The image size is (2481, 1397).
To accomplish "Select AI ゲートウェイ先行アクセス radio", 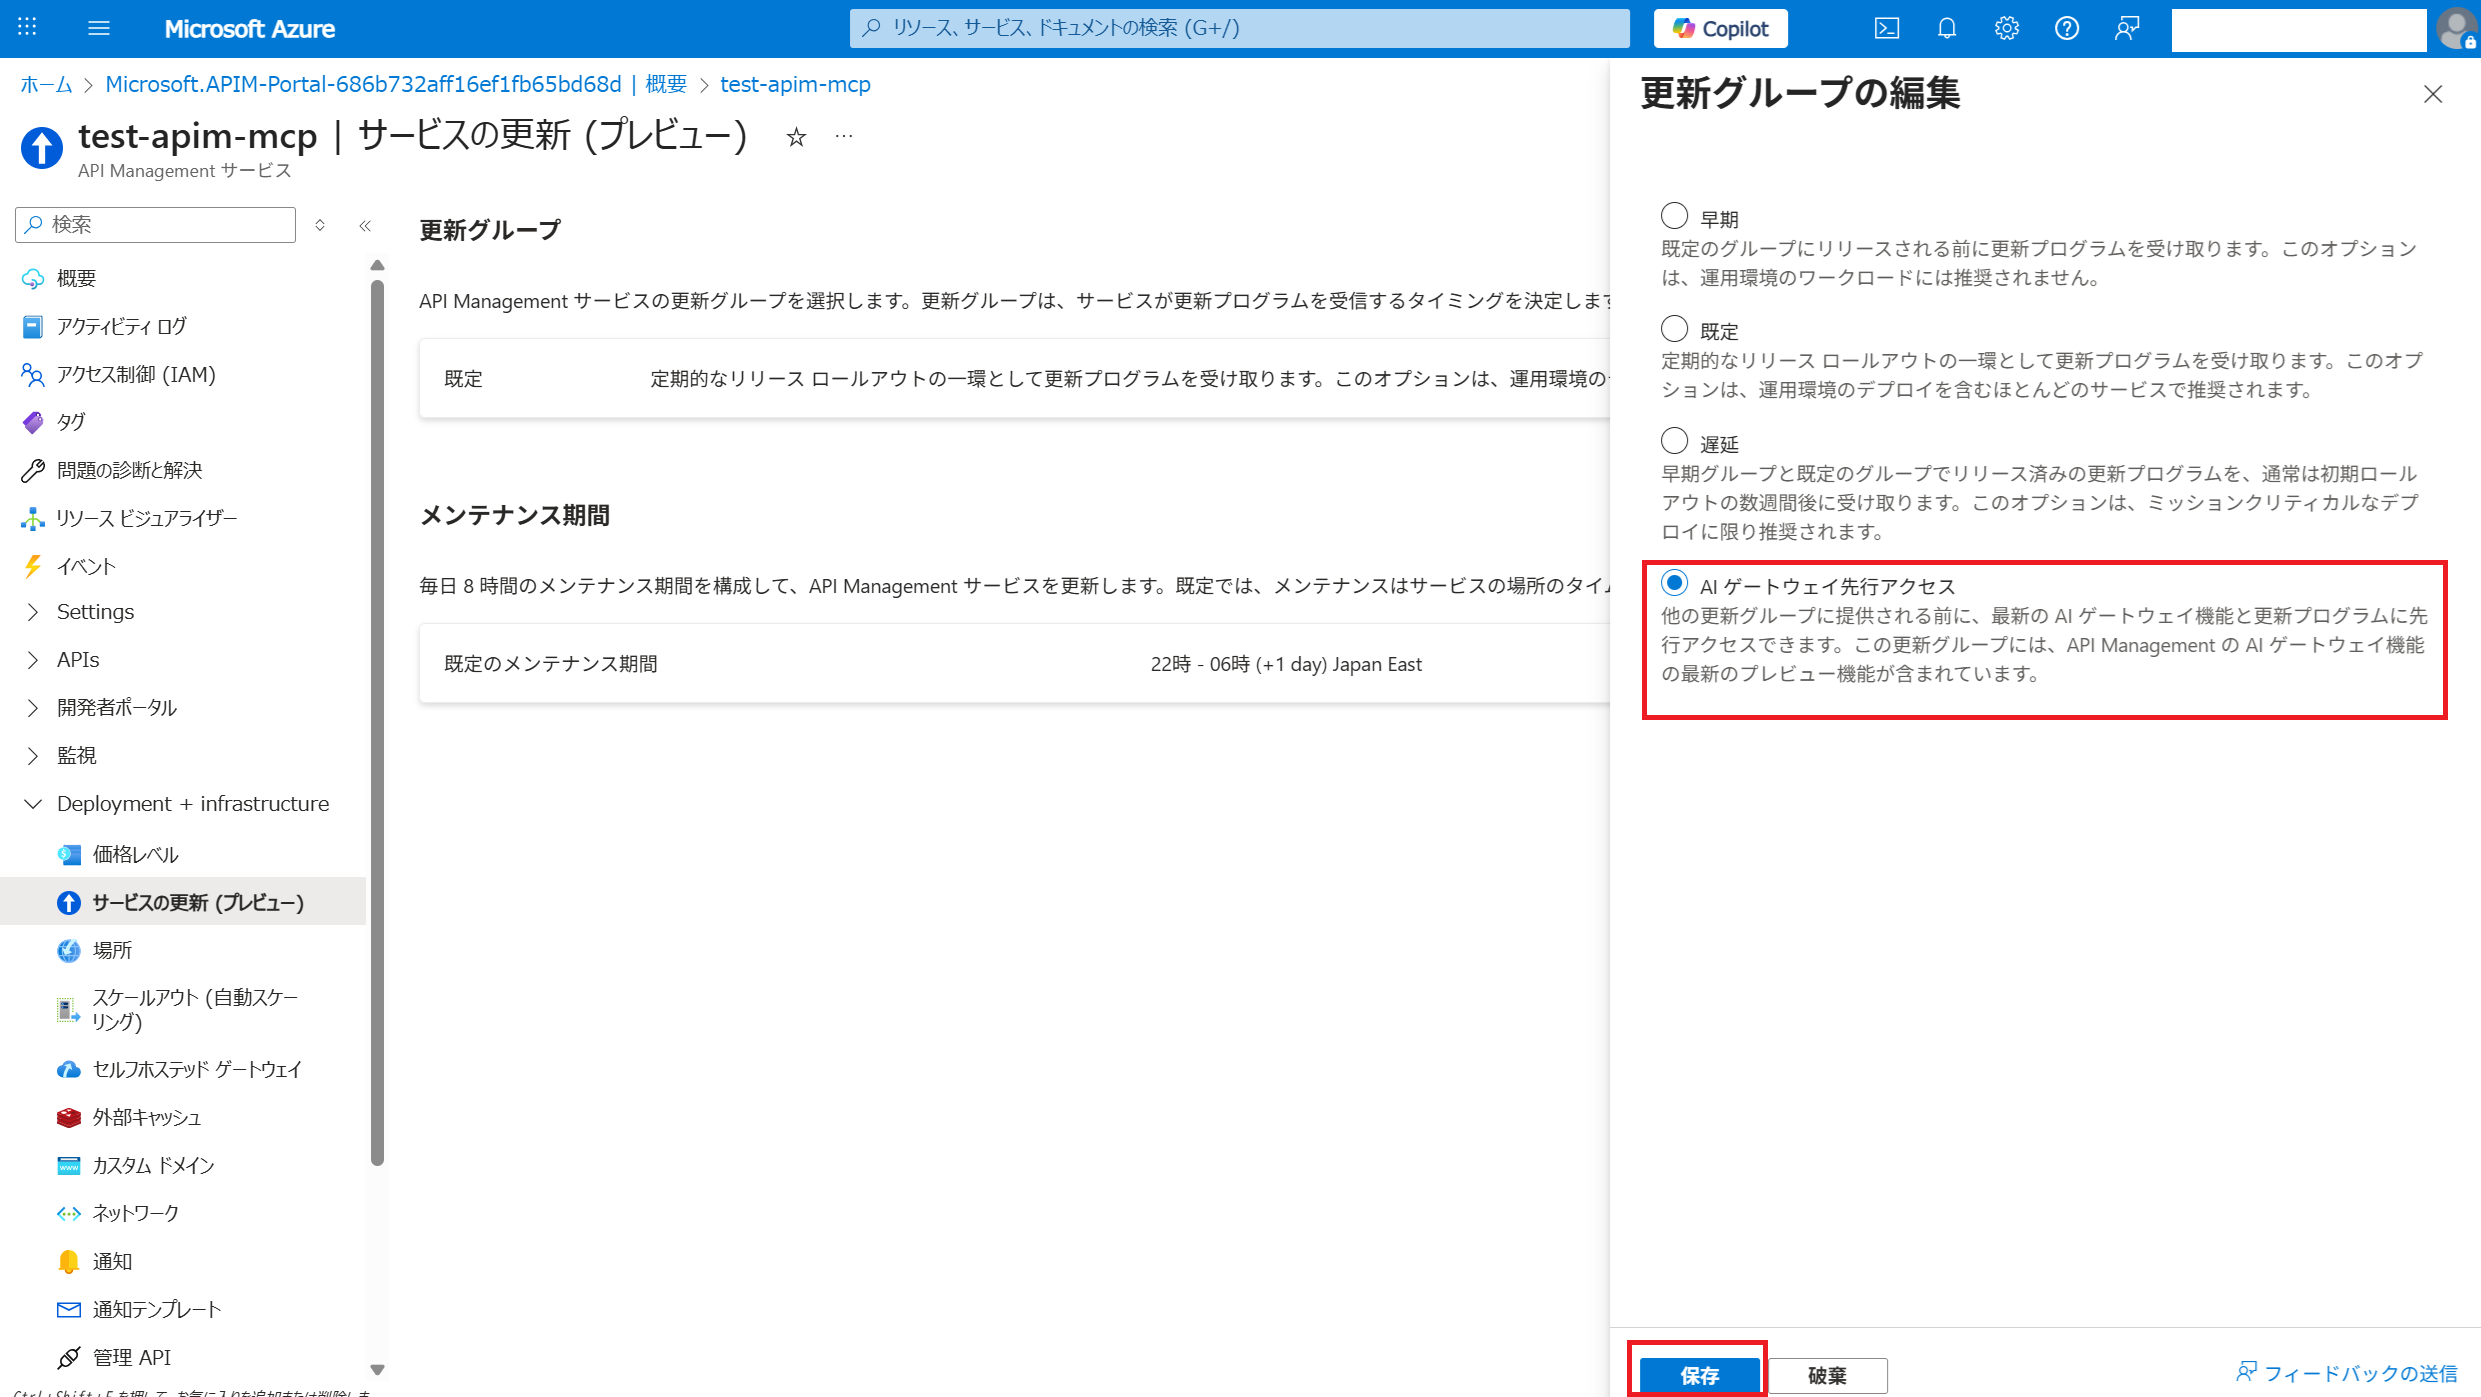I will tap(1674, 583).
